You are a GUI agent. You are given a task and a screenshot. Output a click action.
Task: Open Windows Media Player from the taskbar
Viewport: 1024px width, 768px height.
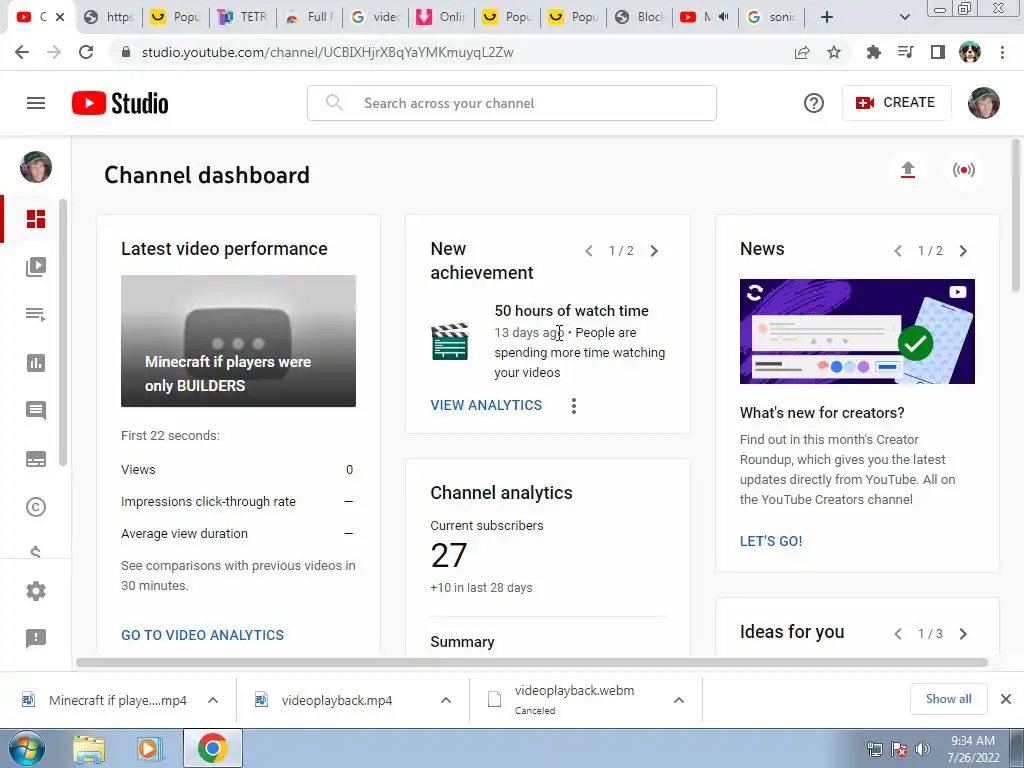click(x=149, y=748)
